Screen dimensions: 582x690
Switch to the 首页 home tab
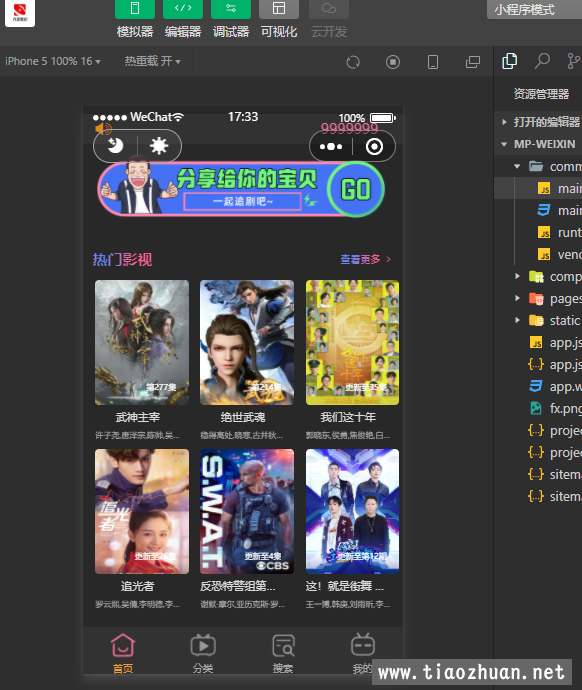point(123,653)
